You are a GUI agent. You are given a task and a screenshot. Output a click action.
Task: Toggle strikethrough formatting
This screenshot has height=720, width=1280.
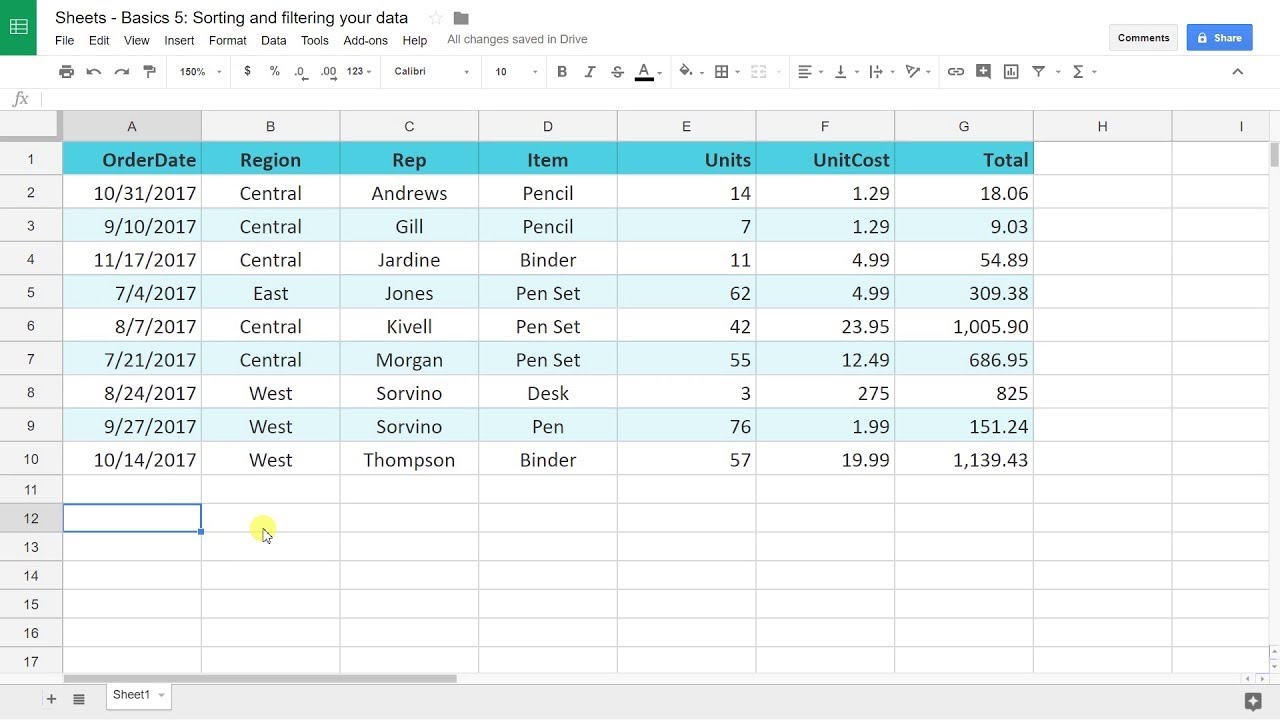pos(617,72)
